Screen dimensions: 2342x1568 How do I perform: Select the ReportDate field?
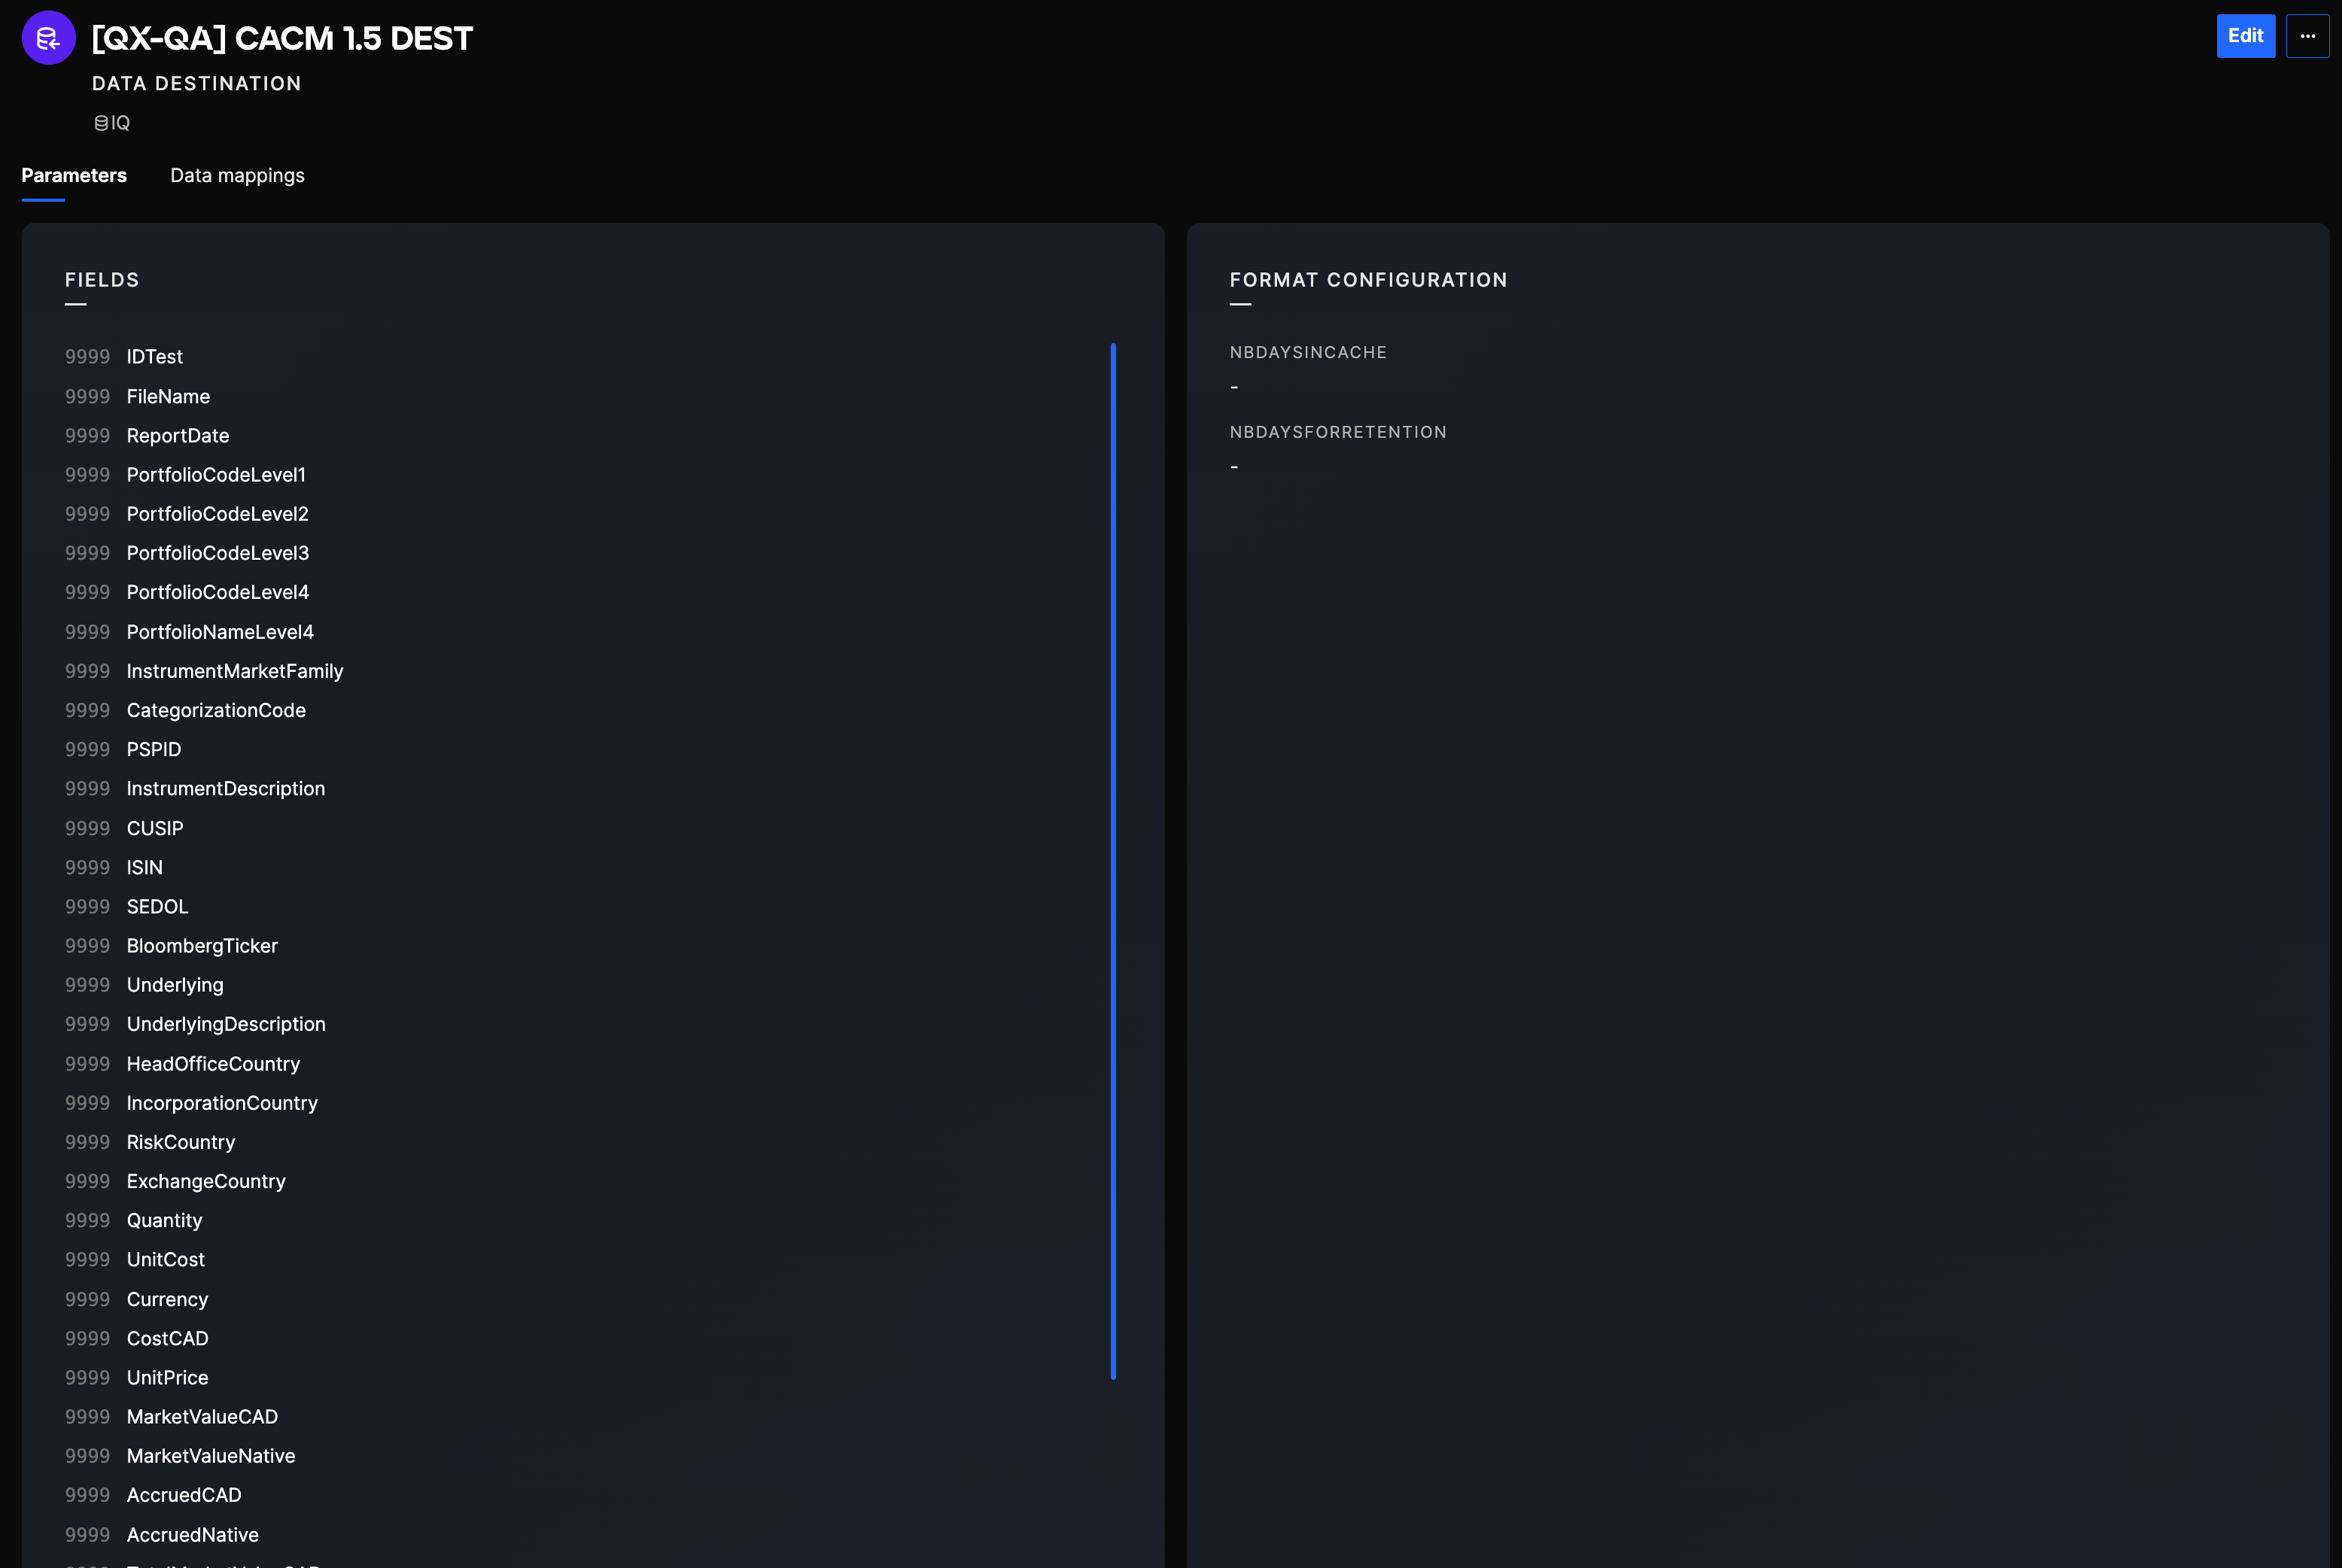coord(177,436)
